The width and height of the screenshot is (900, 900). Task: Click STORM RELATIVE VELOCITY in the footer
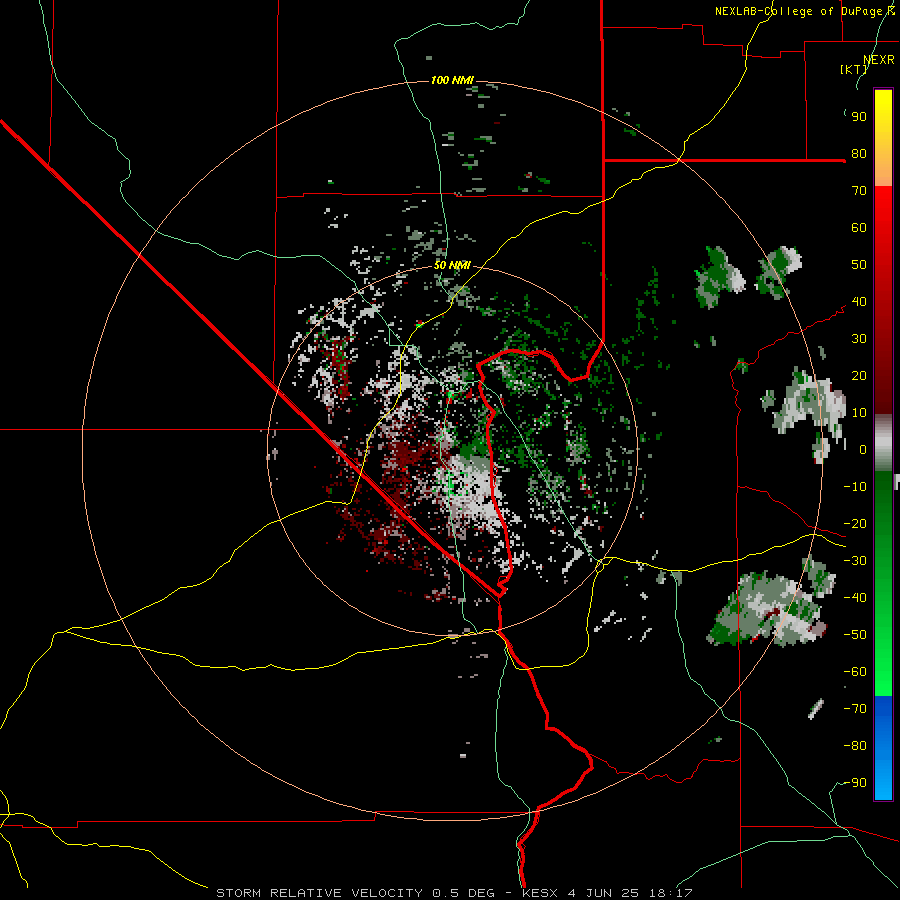(320, 893)
